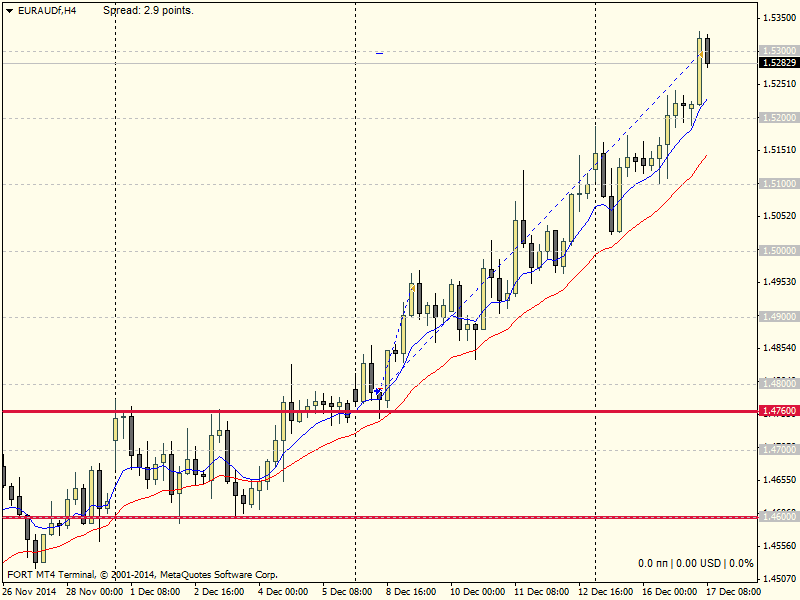Click the 1.45070 price scale label
This screenshot has width=800, height=600.
coord(779,579)
